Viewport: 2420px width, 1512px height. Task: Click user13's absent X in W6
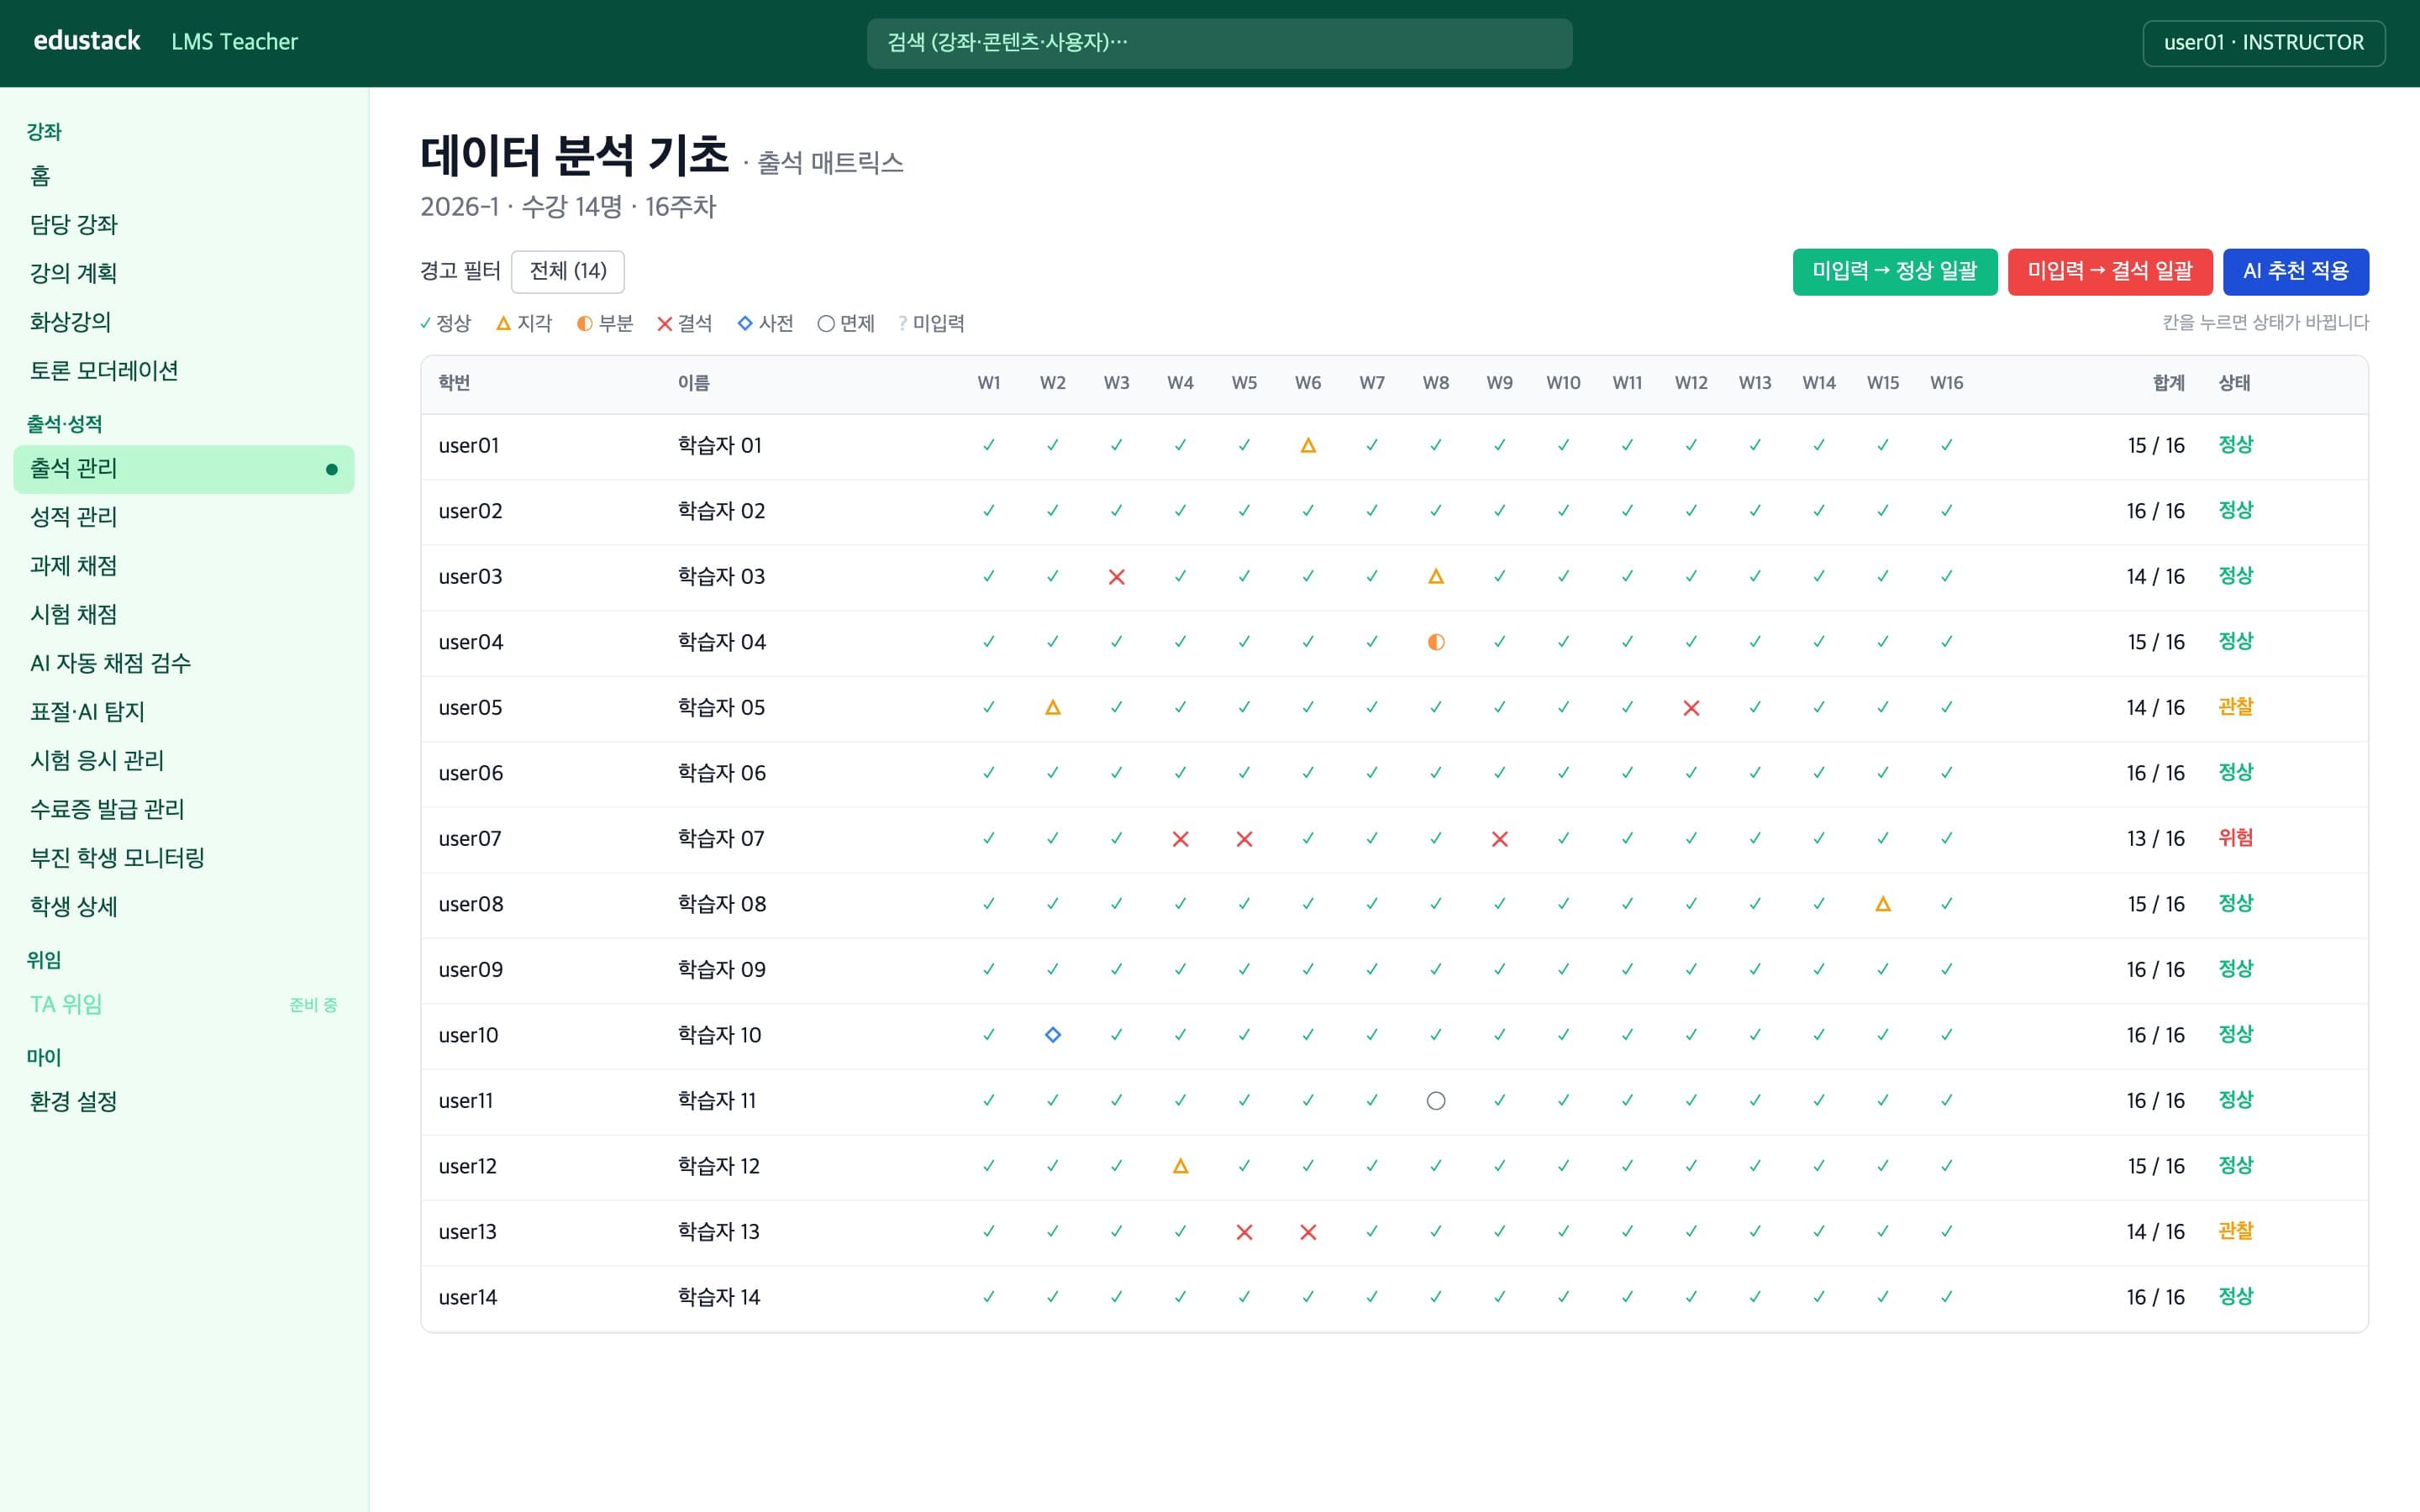(1308, 1232)
